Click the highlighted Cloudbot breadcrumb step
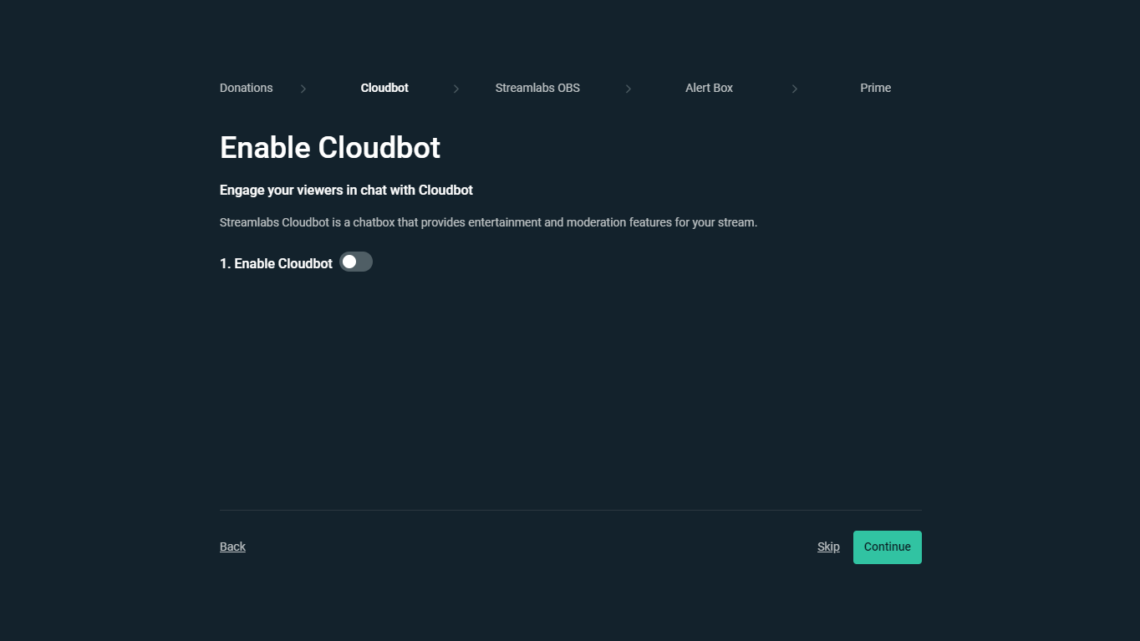 pyautogui.click(x=385, y=88)
